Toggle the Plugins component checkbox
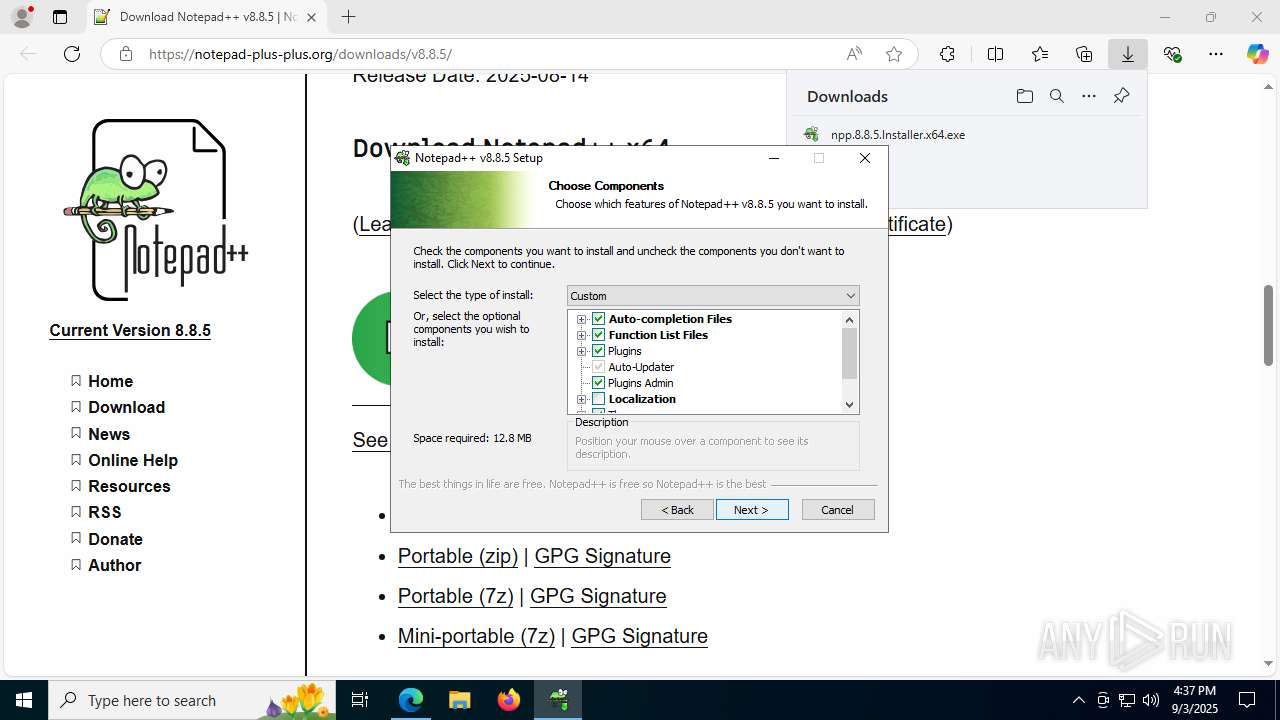The width and height of the screenshot is (1280, 720). click(599, 351)
